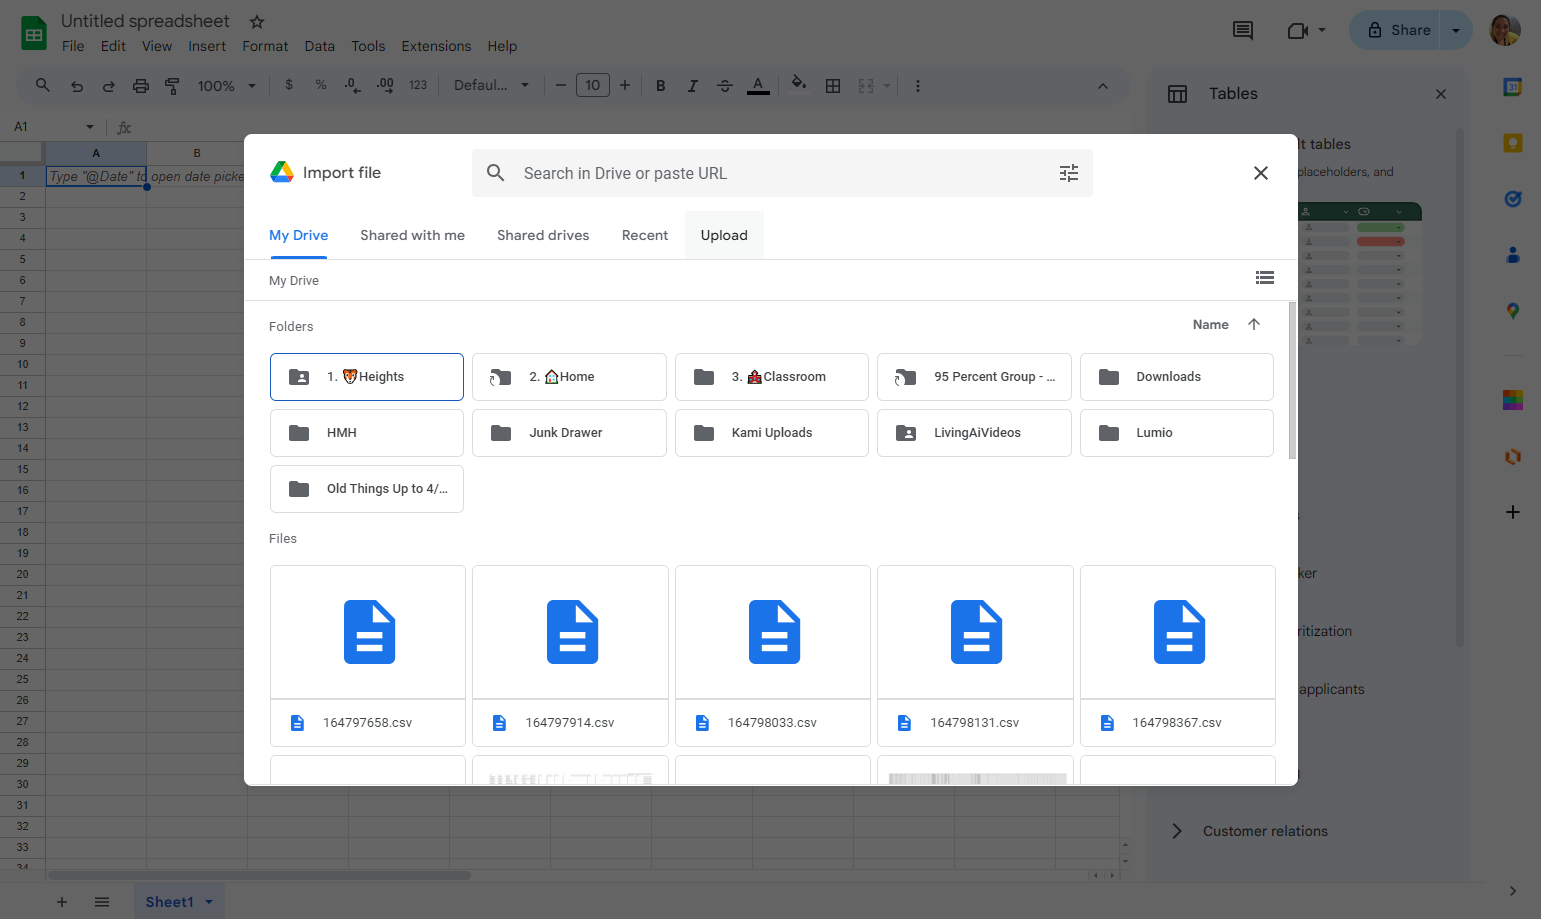Click the fill color bucket icon

pyautogui.click(x=798, y=85)
